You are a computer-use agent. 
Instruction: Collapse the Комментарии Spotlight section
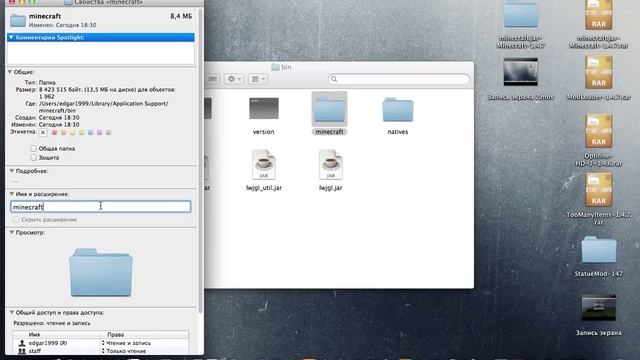pos(11,37)
